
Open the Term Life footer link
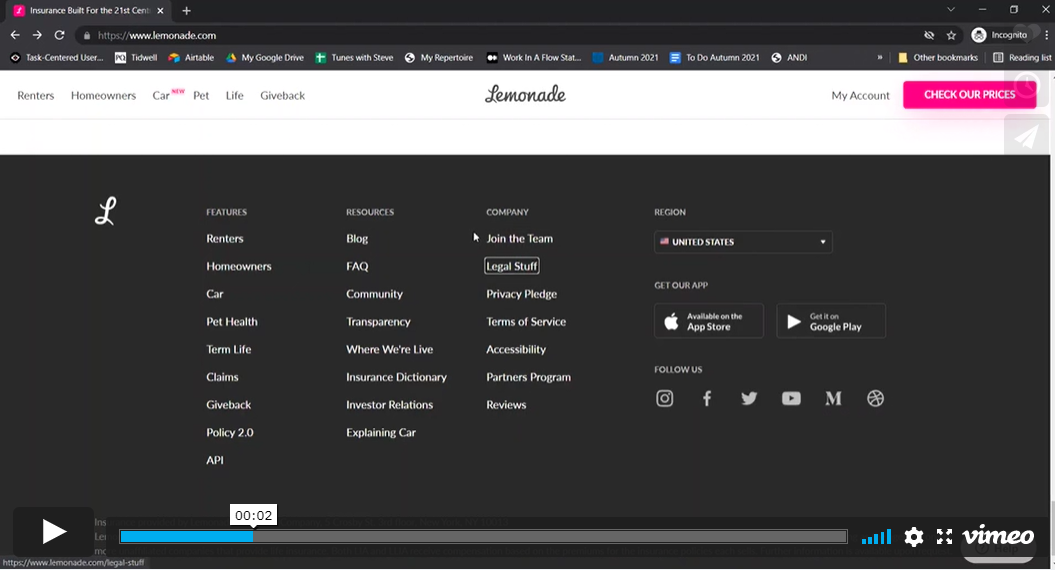click(x=229, y=349)
